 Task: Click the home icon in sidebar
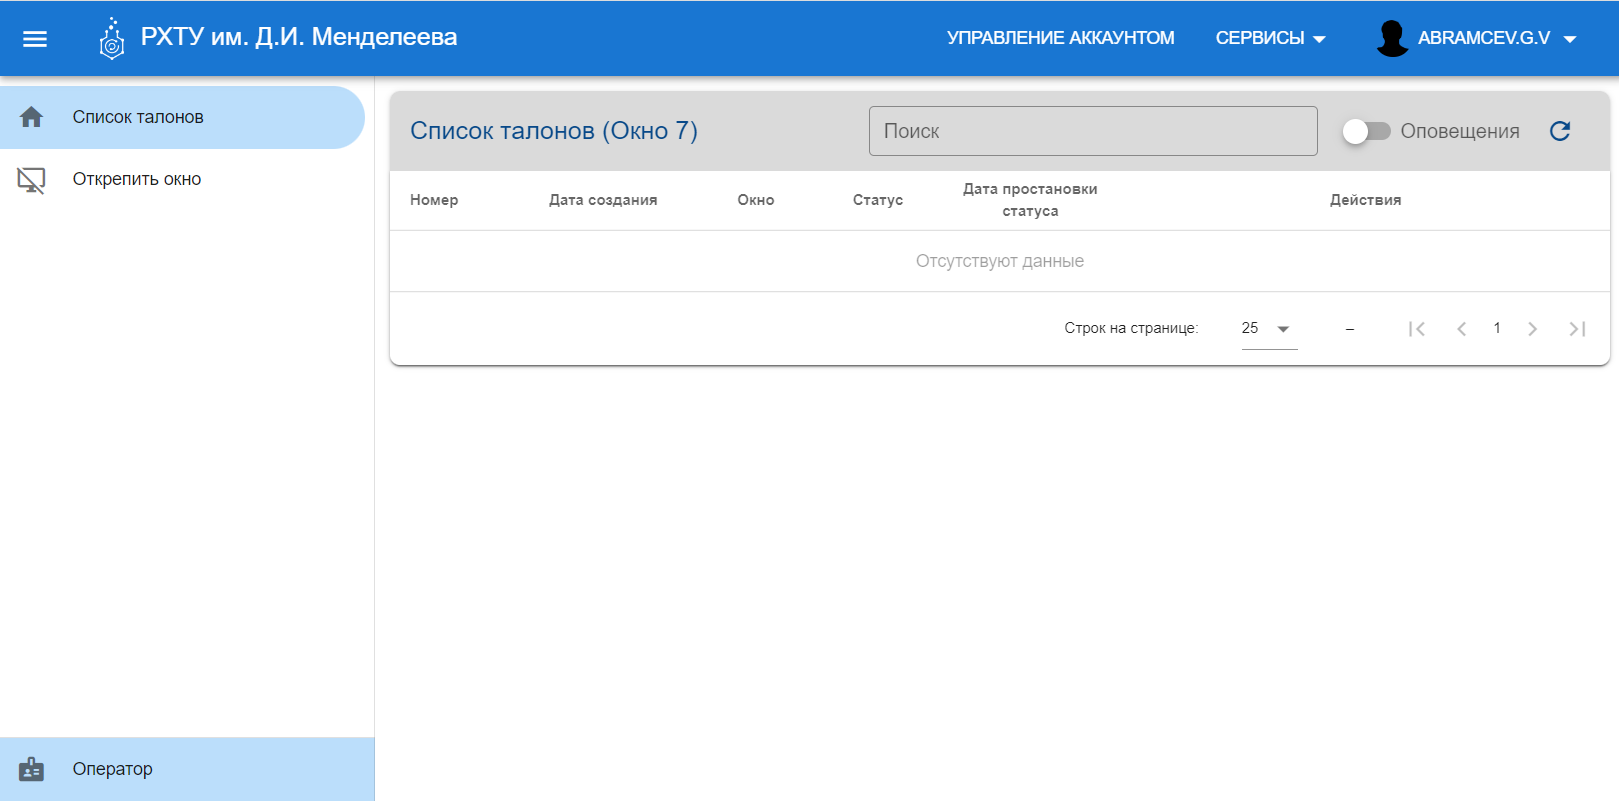(x=31, y=117)
